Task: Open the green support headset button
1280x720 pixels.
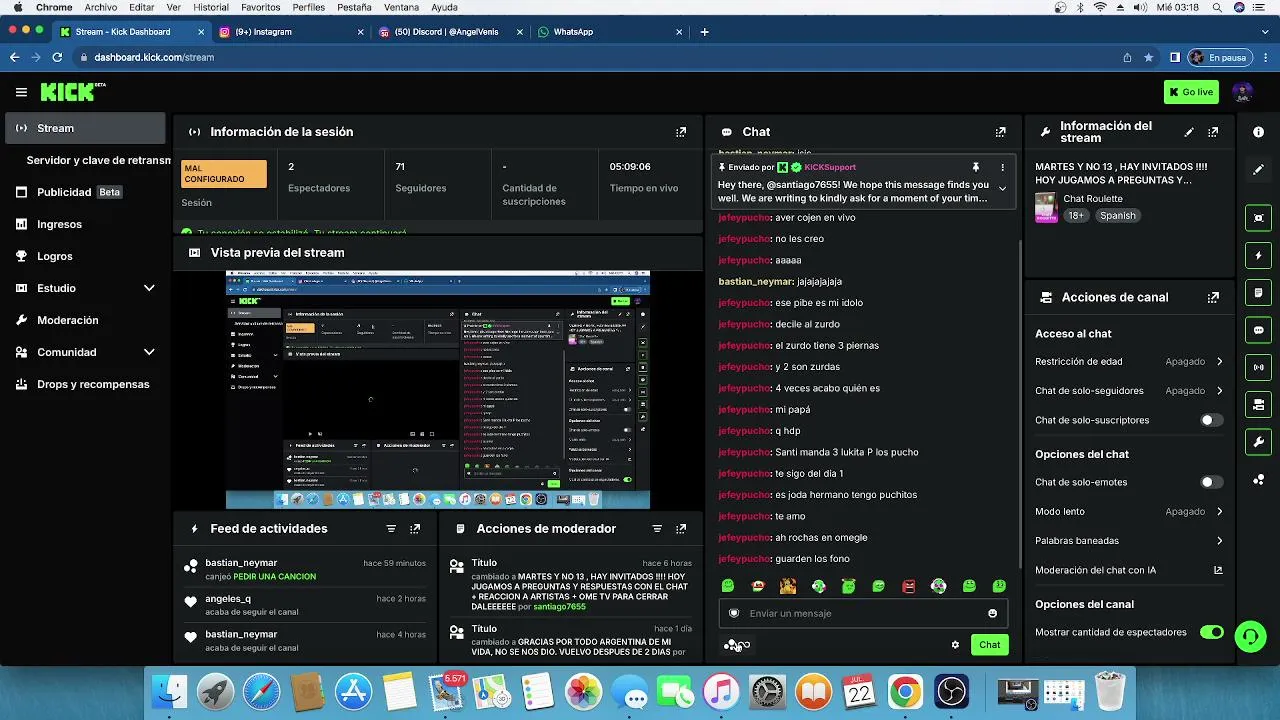Action: tap(1249, 636)
